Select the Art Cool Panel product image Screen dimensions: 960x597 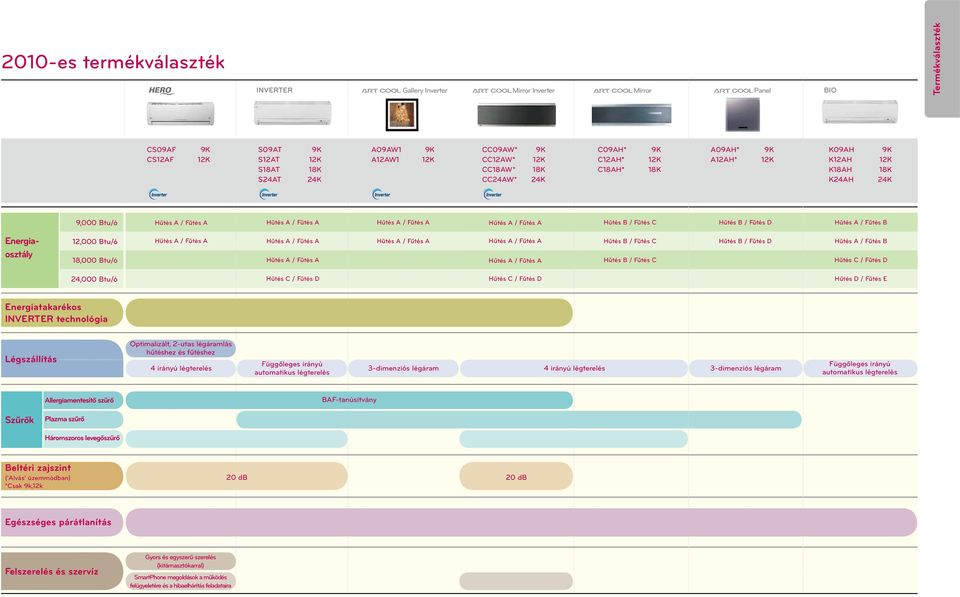coord(743,115)
